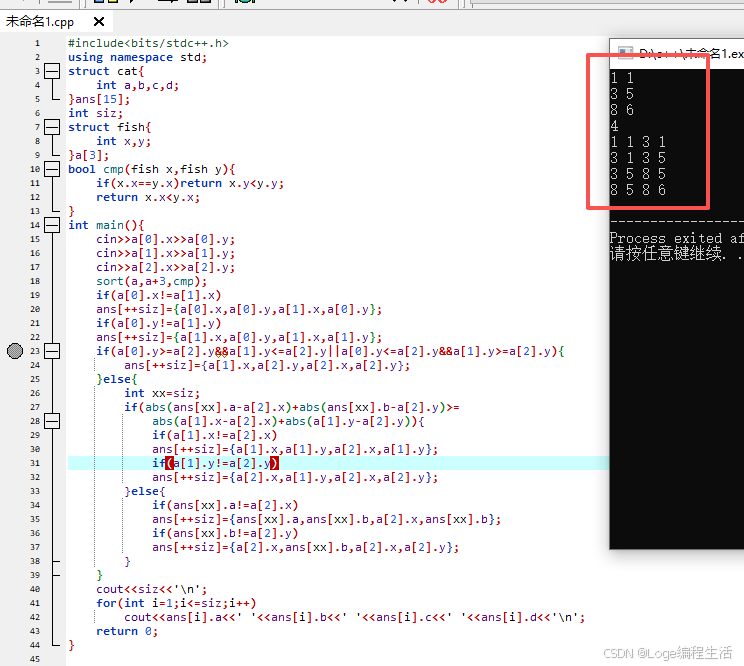
Task: Click the '}ans[15];' line
Action: 99,99
